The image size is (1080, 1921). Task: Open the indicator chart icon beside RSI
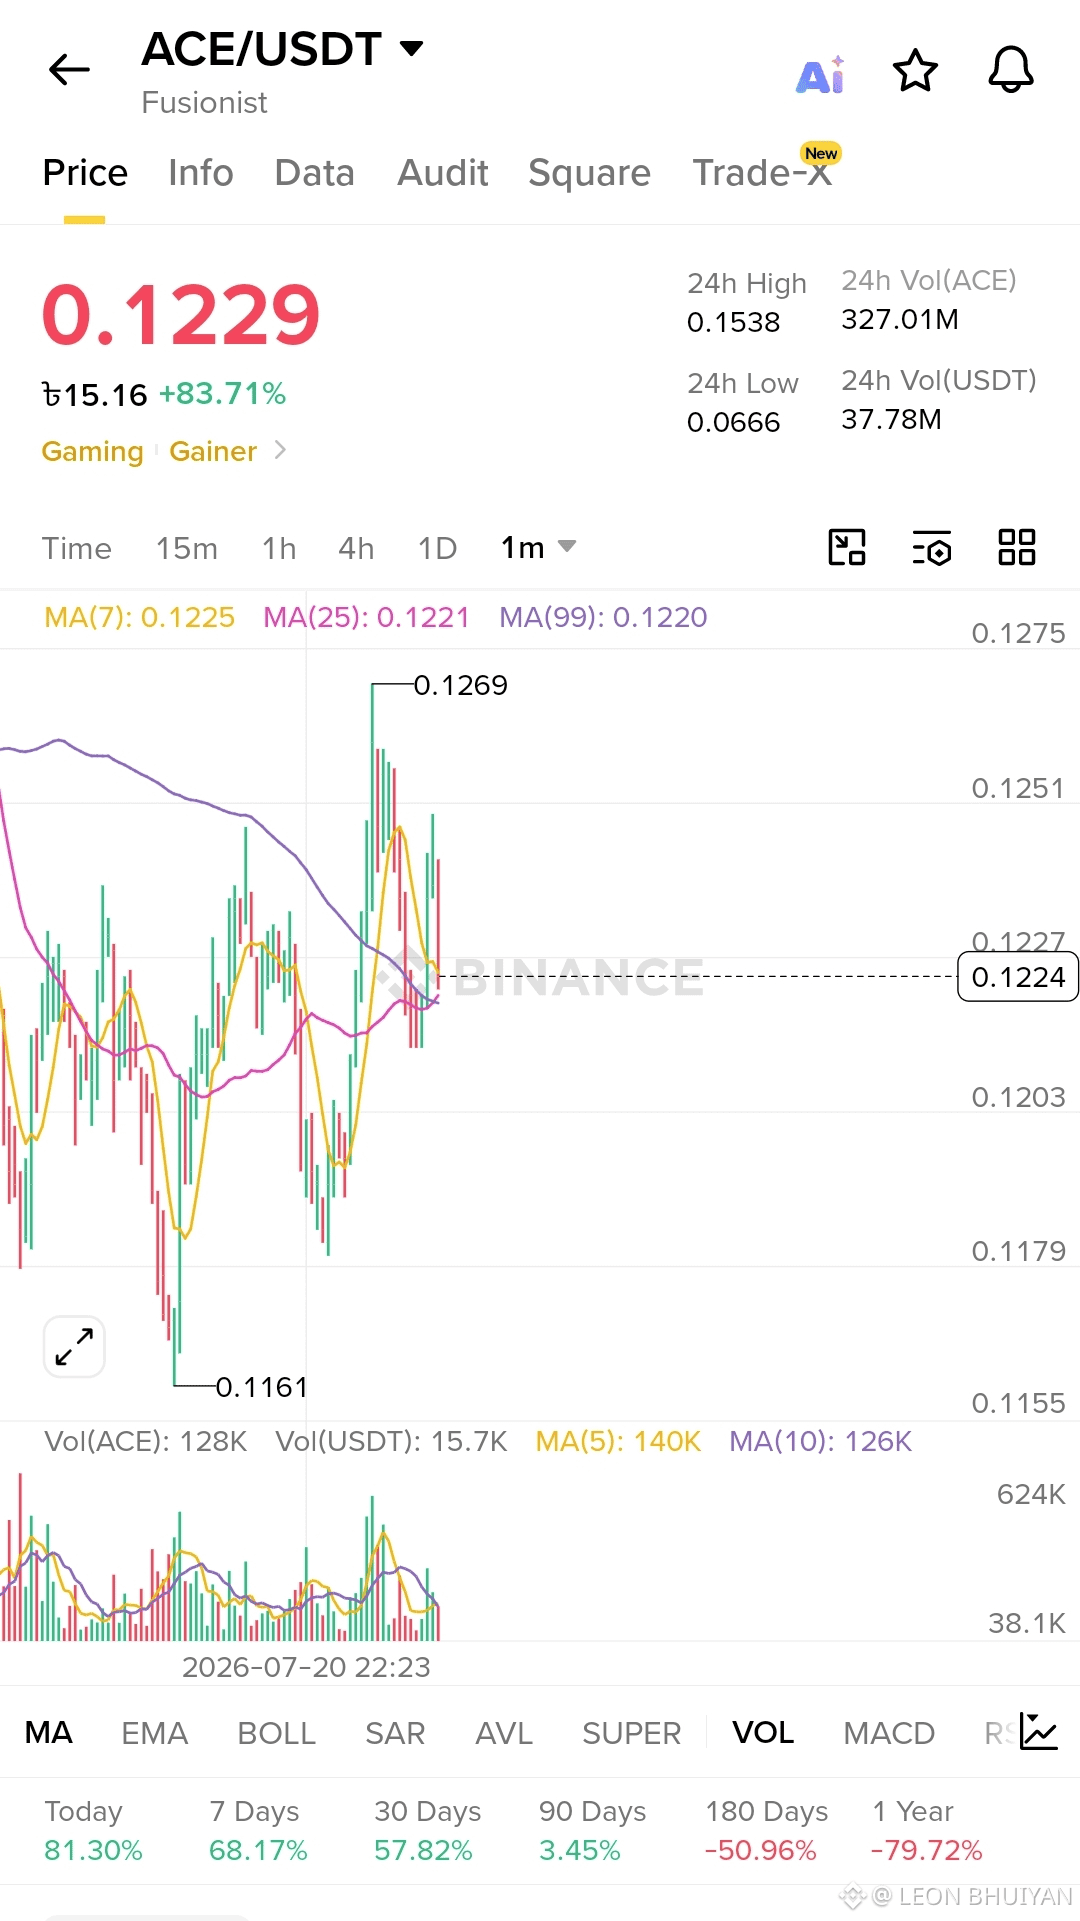[x=1039, y=1731]
